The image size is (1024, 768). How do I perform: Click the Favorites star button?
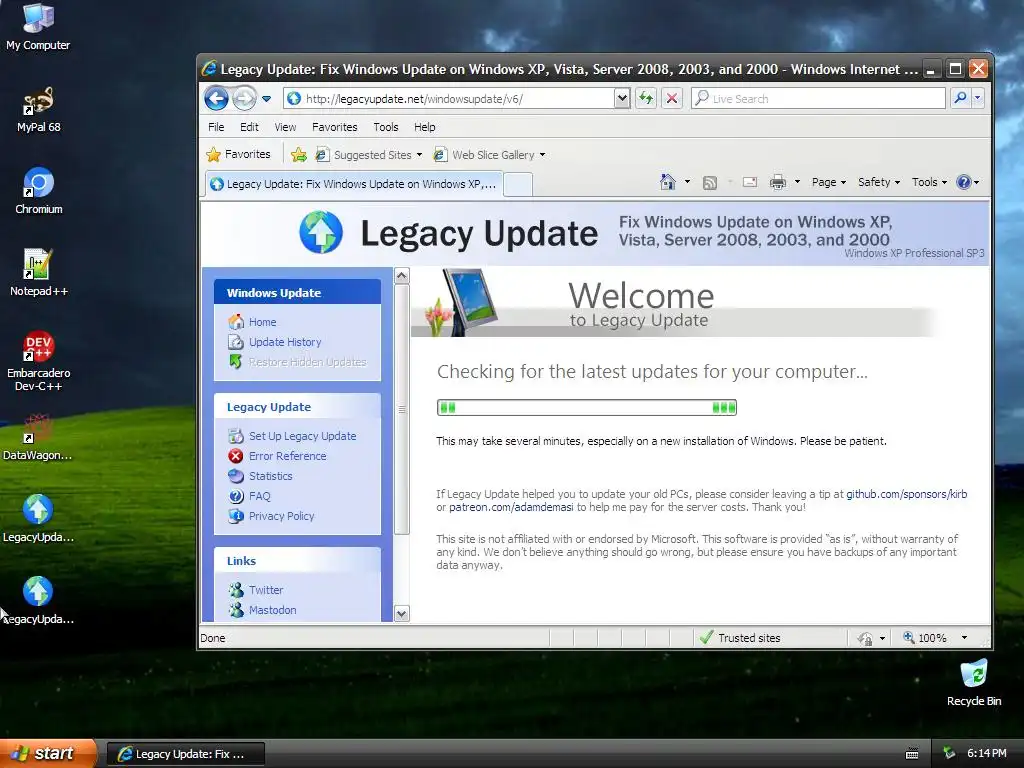(x=238, y=154)
